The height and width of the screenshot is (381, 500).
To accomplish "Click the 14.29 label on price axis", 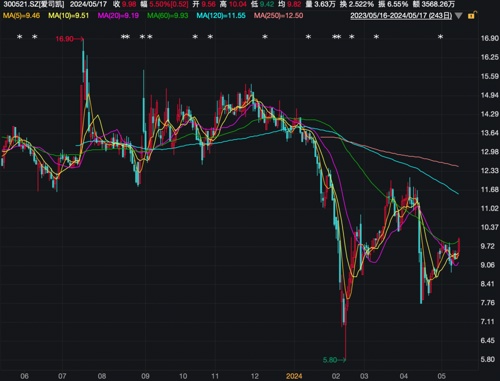I will click(490, 114).
